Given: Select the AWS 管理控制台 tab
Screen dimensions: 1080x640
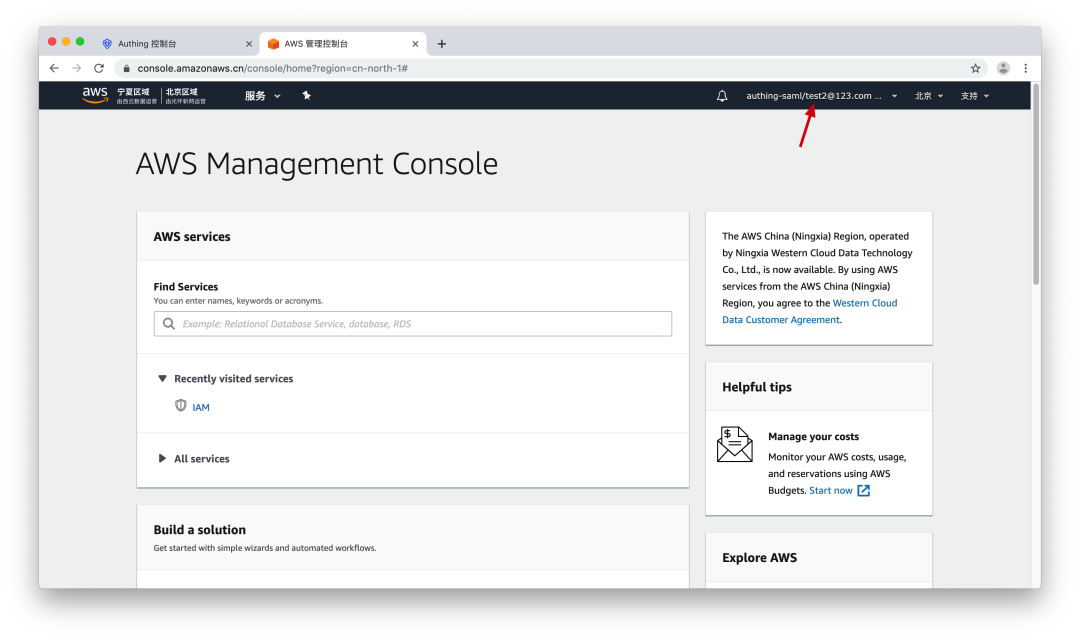Looking at the screenshot, I should click(x=343, y=44).
